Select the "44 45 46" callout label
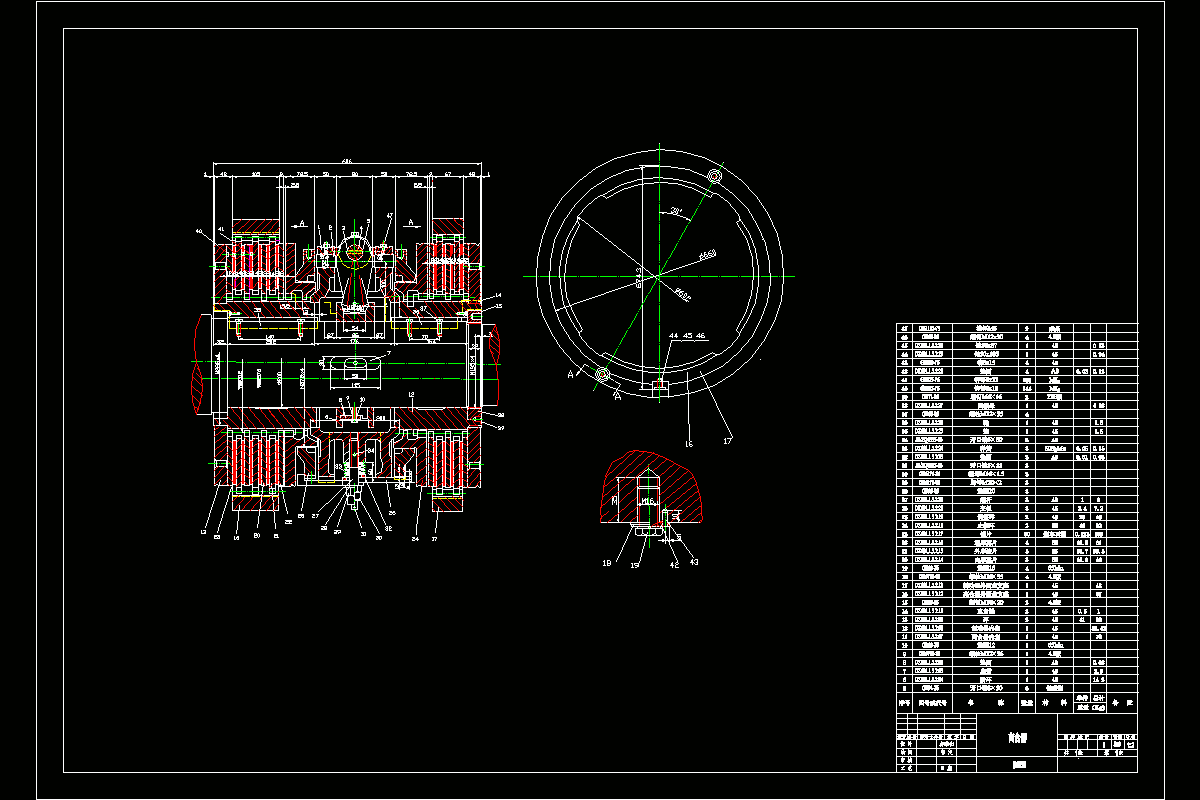This screenshot has height=800, width=1200. pos(687,336)
